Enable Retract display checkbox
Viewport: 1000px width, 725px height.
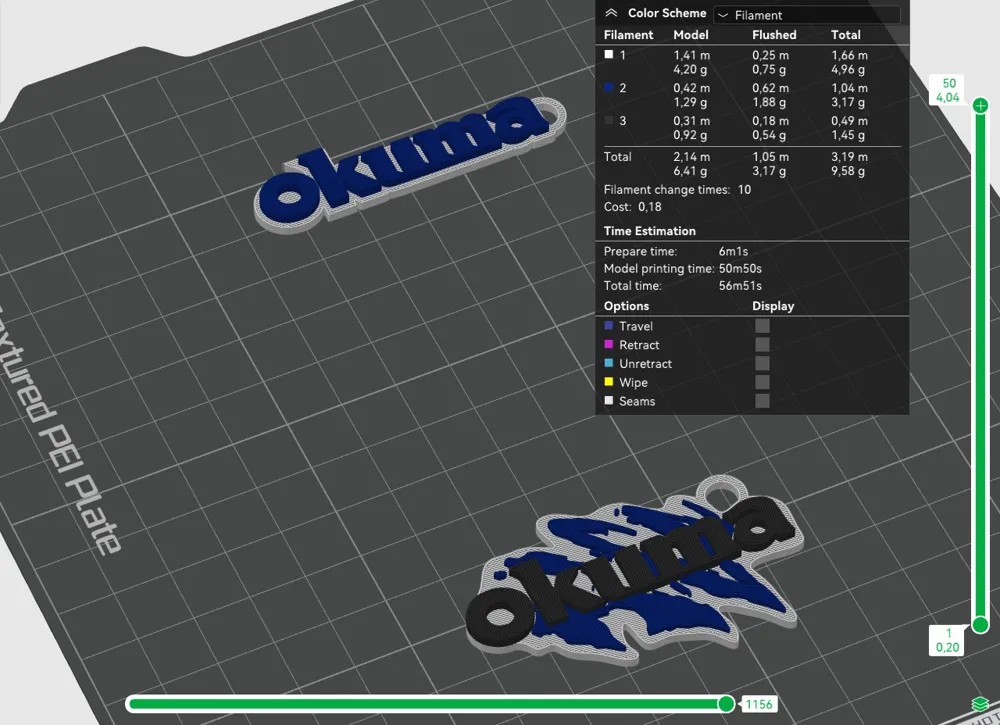click(x=762, y=345)
